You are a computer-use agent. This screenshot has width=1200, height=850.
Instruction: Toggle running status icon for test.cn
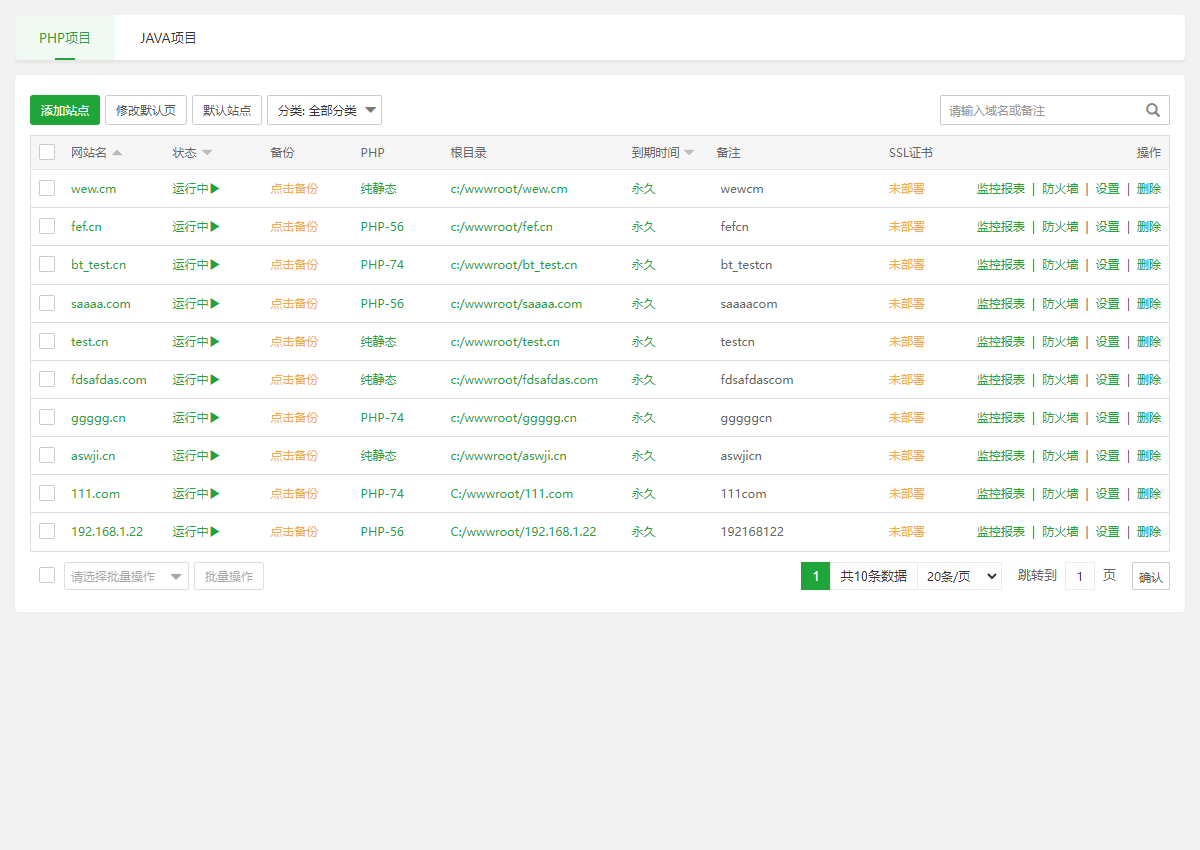tap(215, 341)
